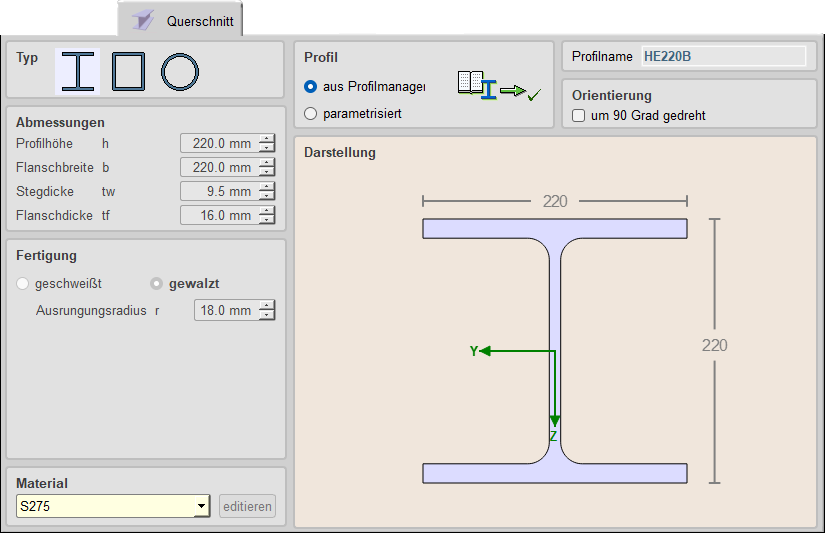Select the rectangular hollow profile type
Viewport: 825px width, 533px height.
129,72
